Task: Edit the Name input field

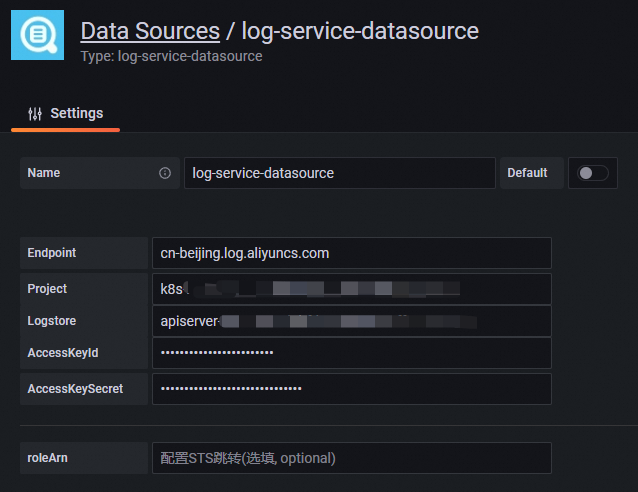Action: click(340, 173)
